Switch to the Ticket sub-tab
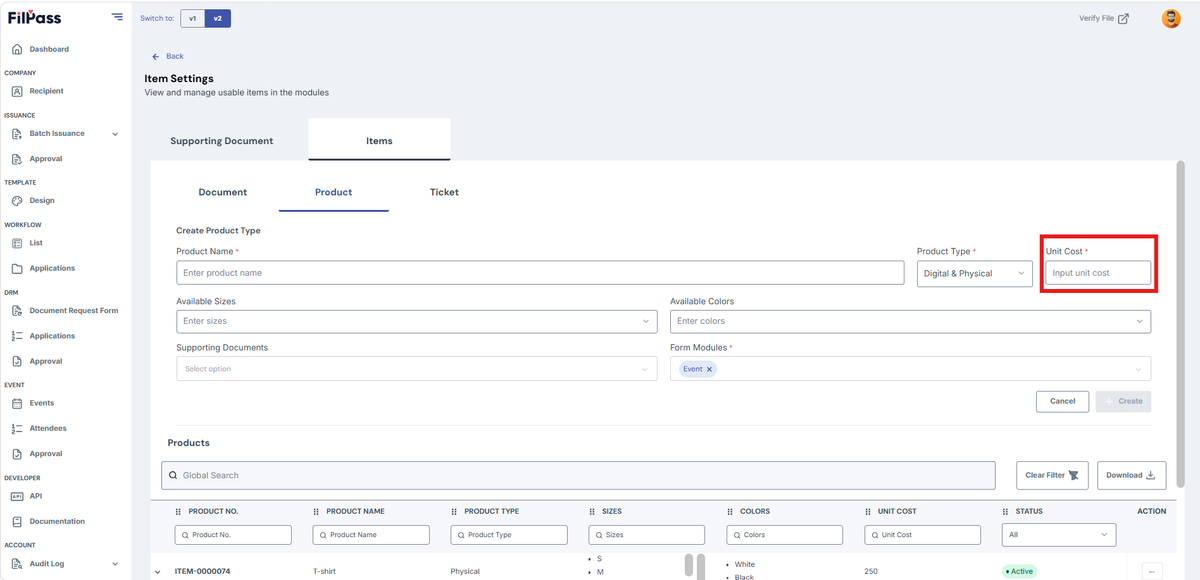1200x580 pixels. (x=444, y=192)
